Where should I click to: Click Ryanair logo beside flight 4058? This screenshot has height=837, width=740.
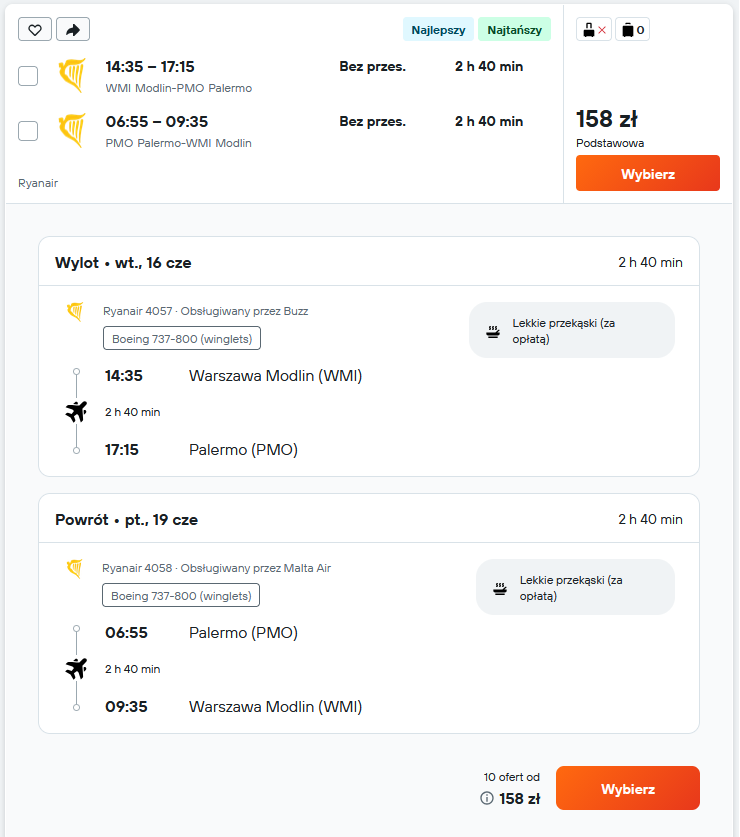tap(75, 568)
